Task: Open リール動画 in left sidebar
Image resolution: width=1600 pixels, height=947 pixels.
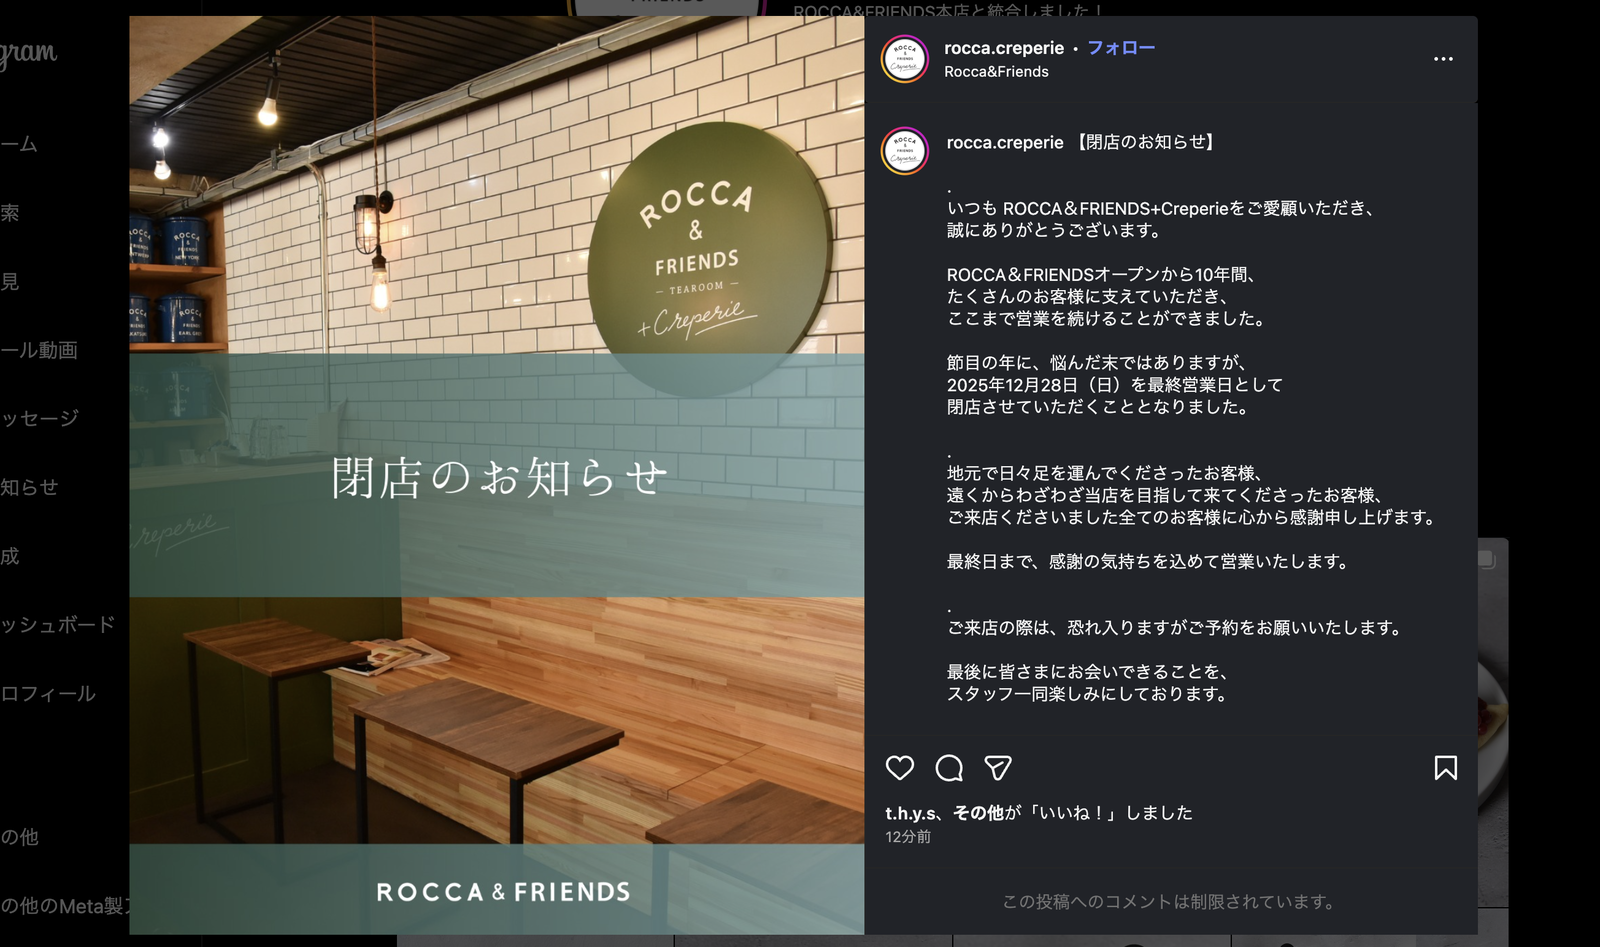Action: click(39, 350)
